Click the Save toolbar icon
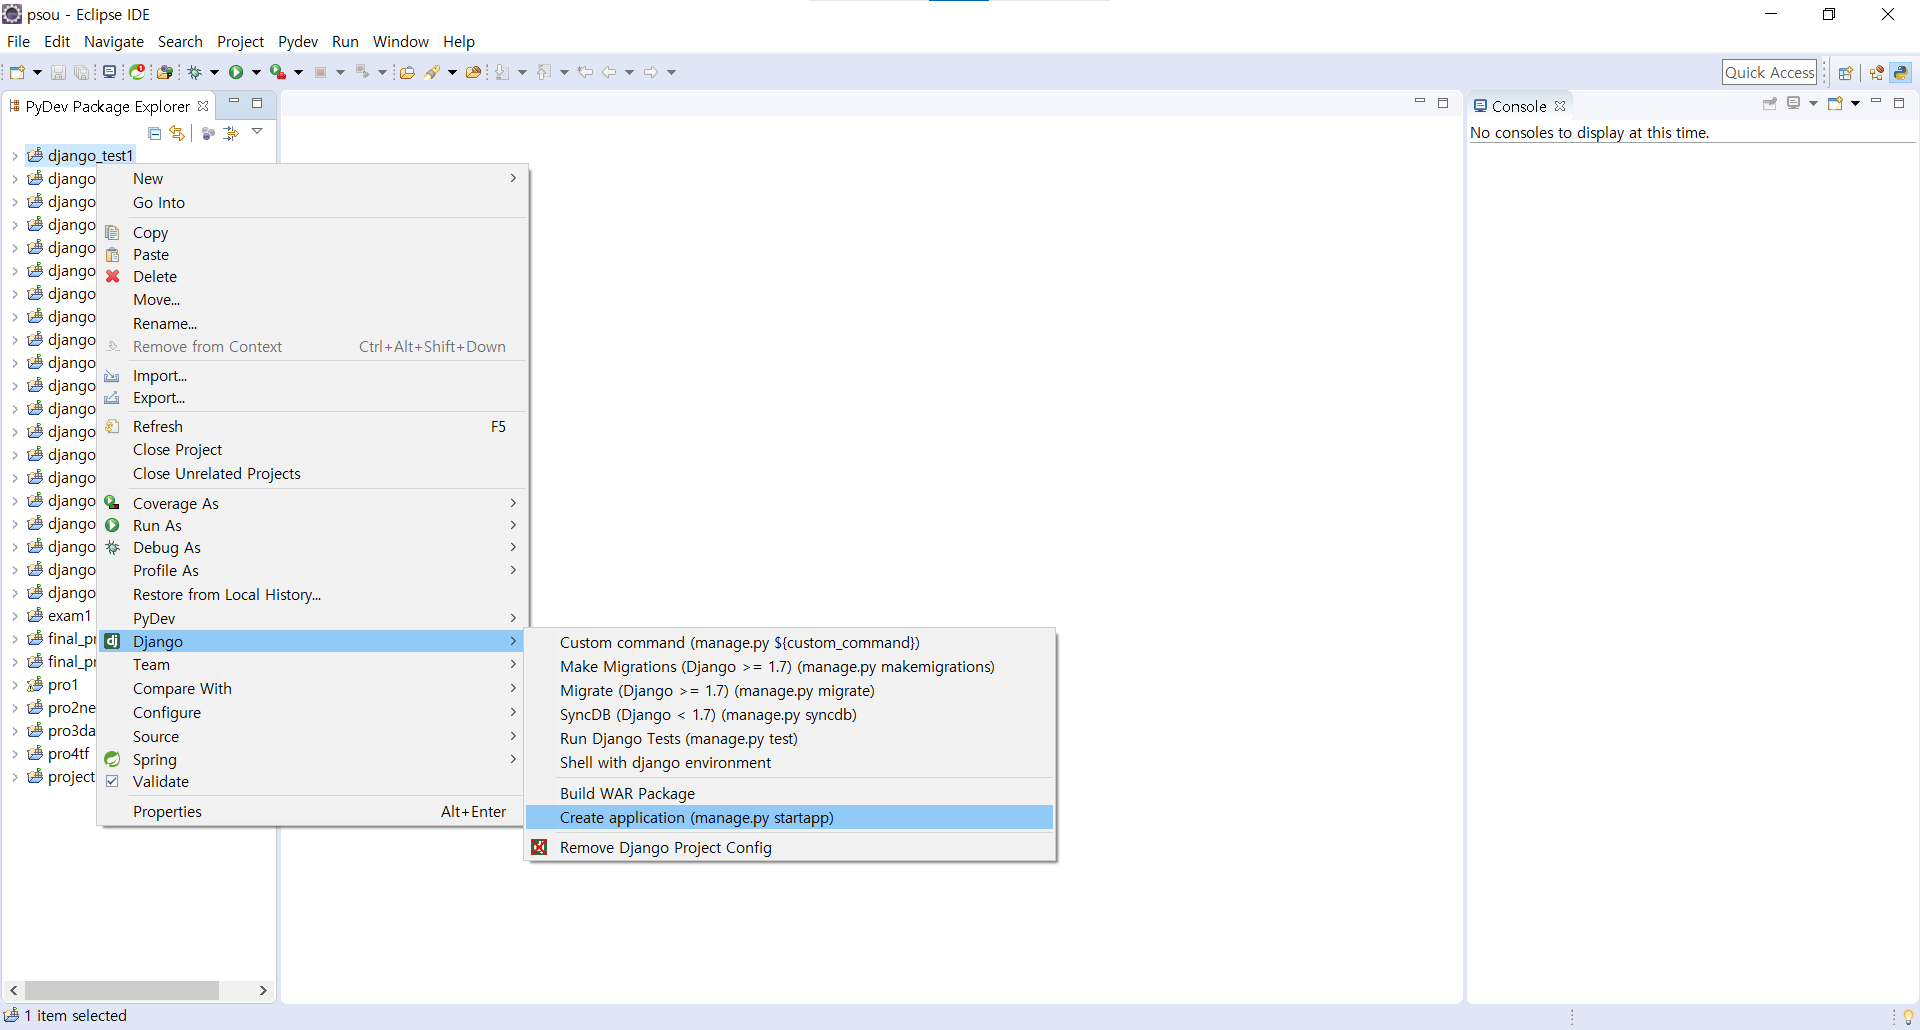 pos(58,72)
